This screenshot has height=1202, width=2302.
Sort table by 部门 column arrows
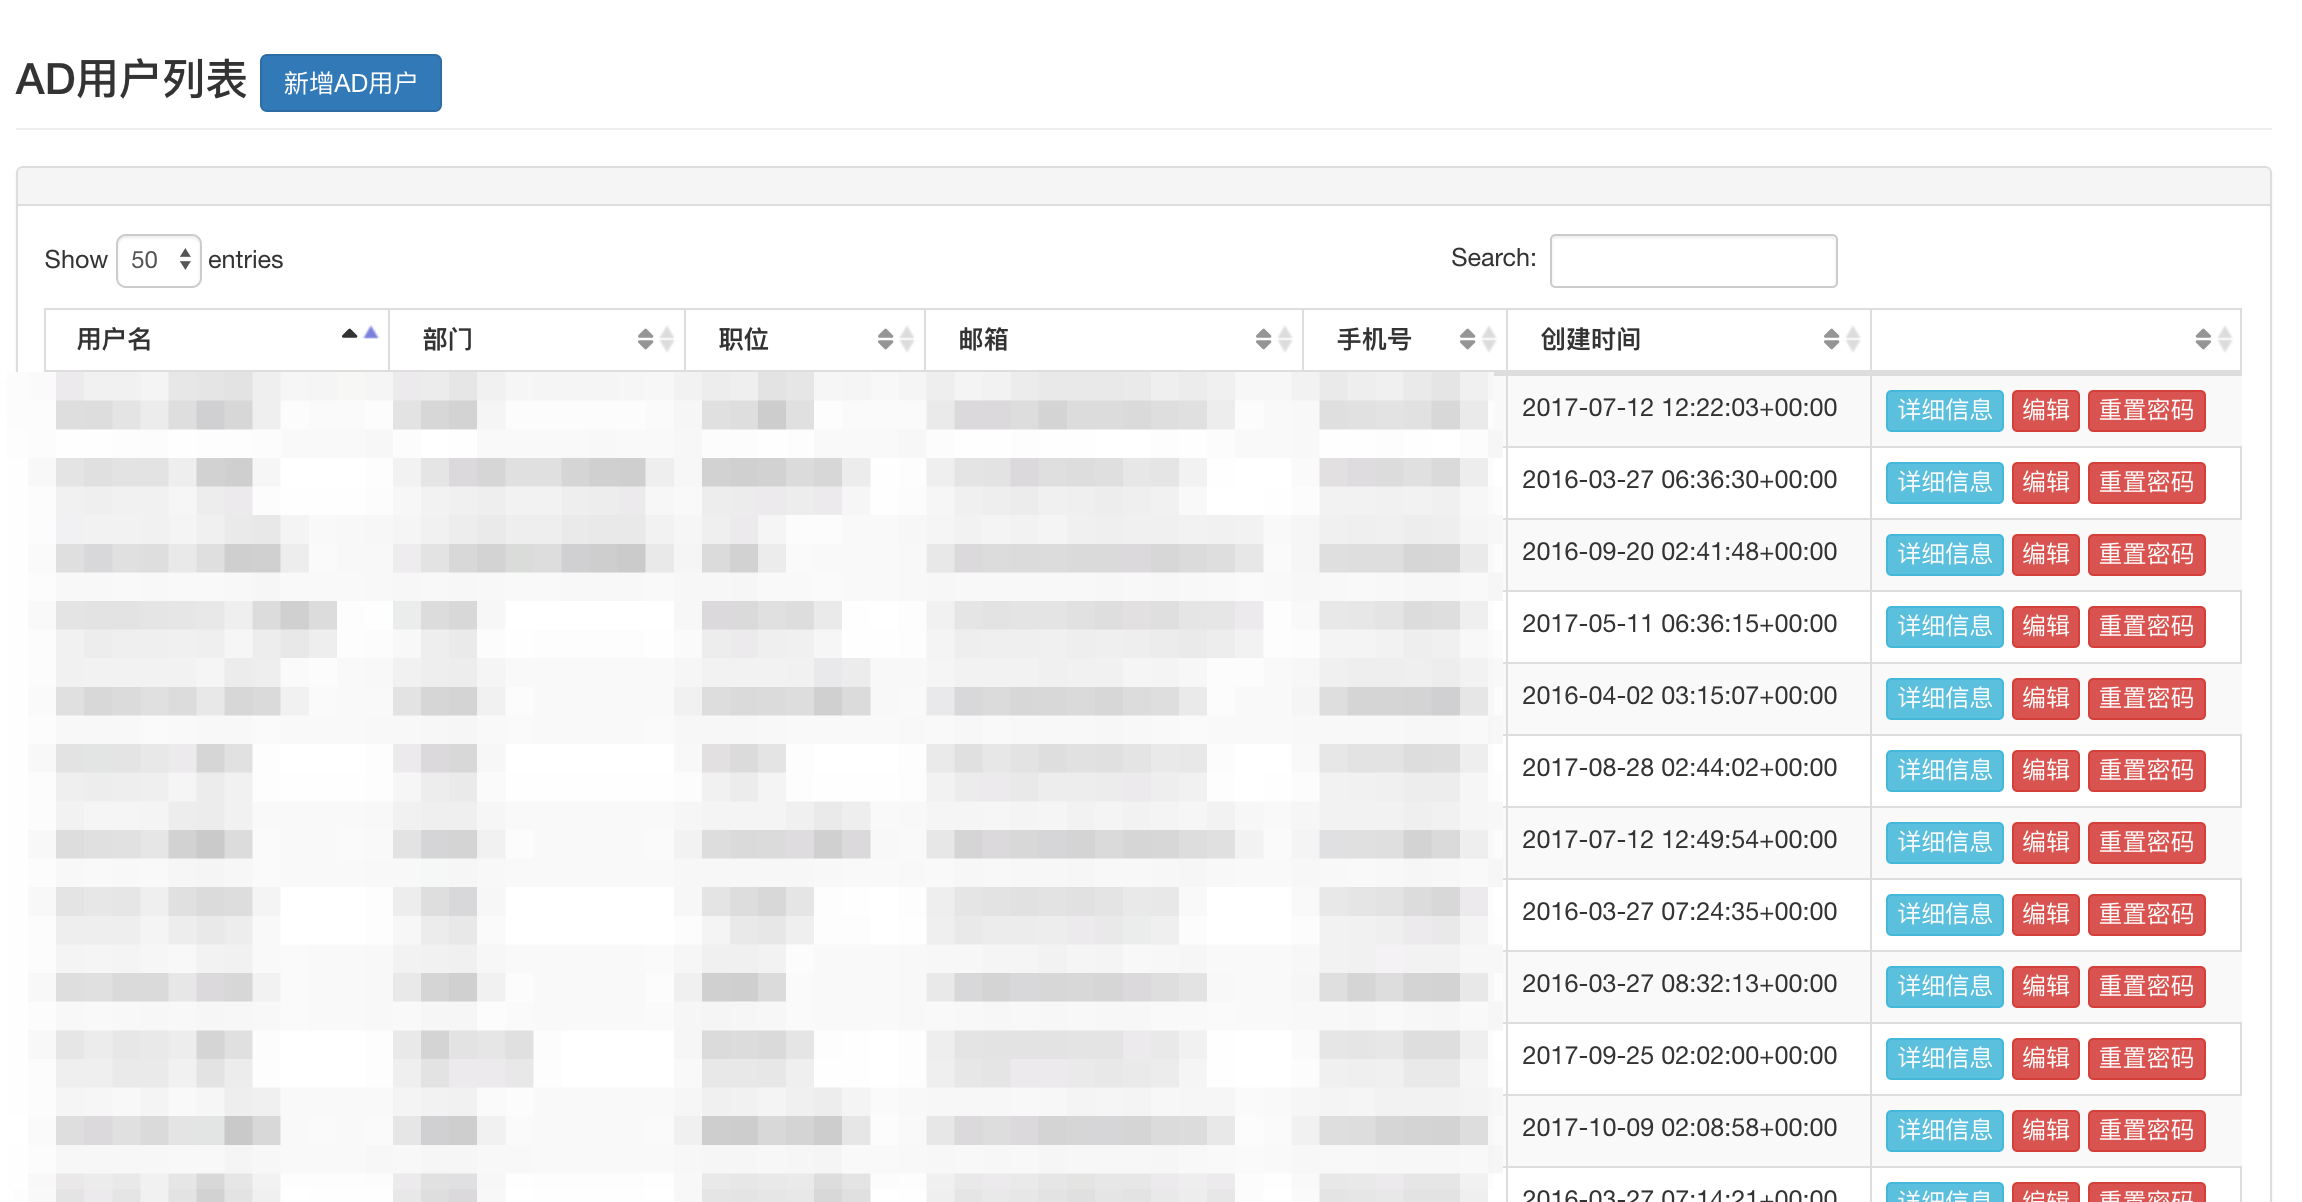coord(655,340)
